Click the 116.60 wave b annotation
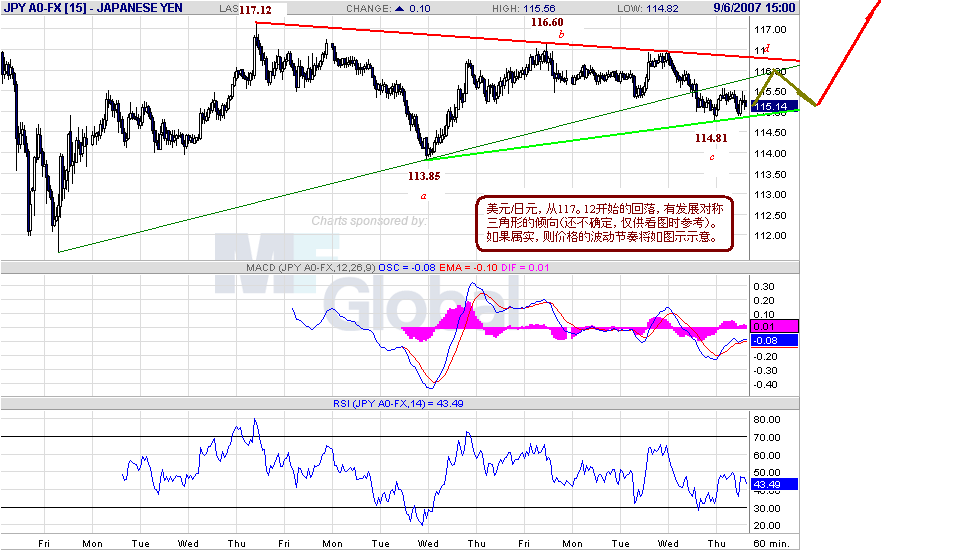 pyautogui.click(x=547, y=22)
